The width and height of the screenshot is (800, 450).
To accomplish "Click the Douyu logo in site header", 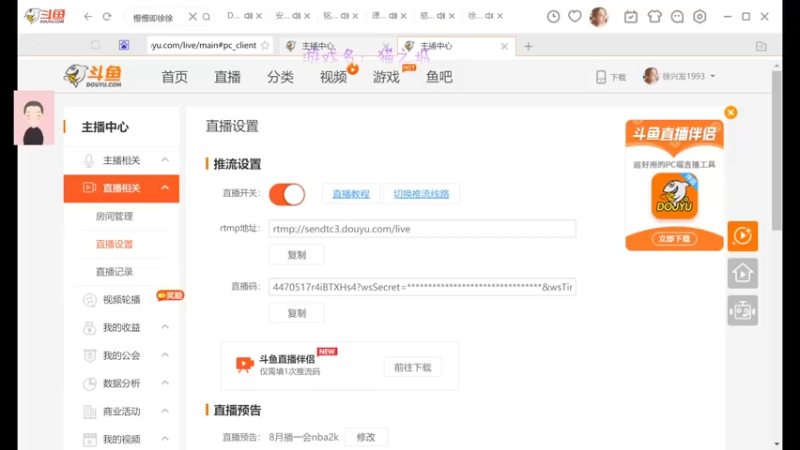I will coord(93,77).
